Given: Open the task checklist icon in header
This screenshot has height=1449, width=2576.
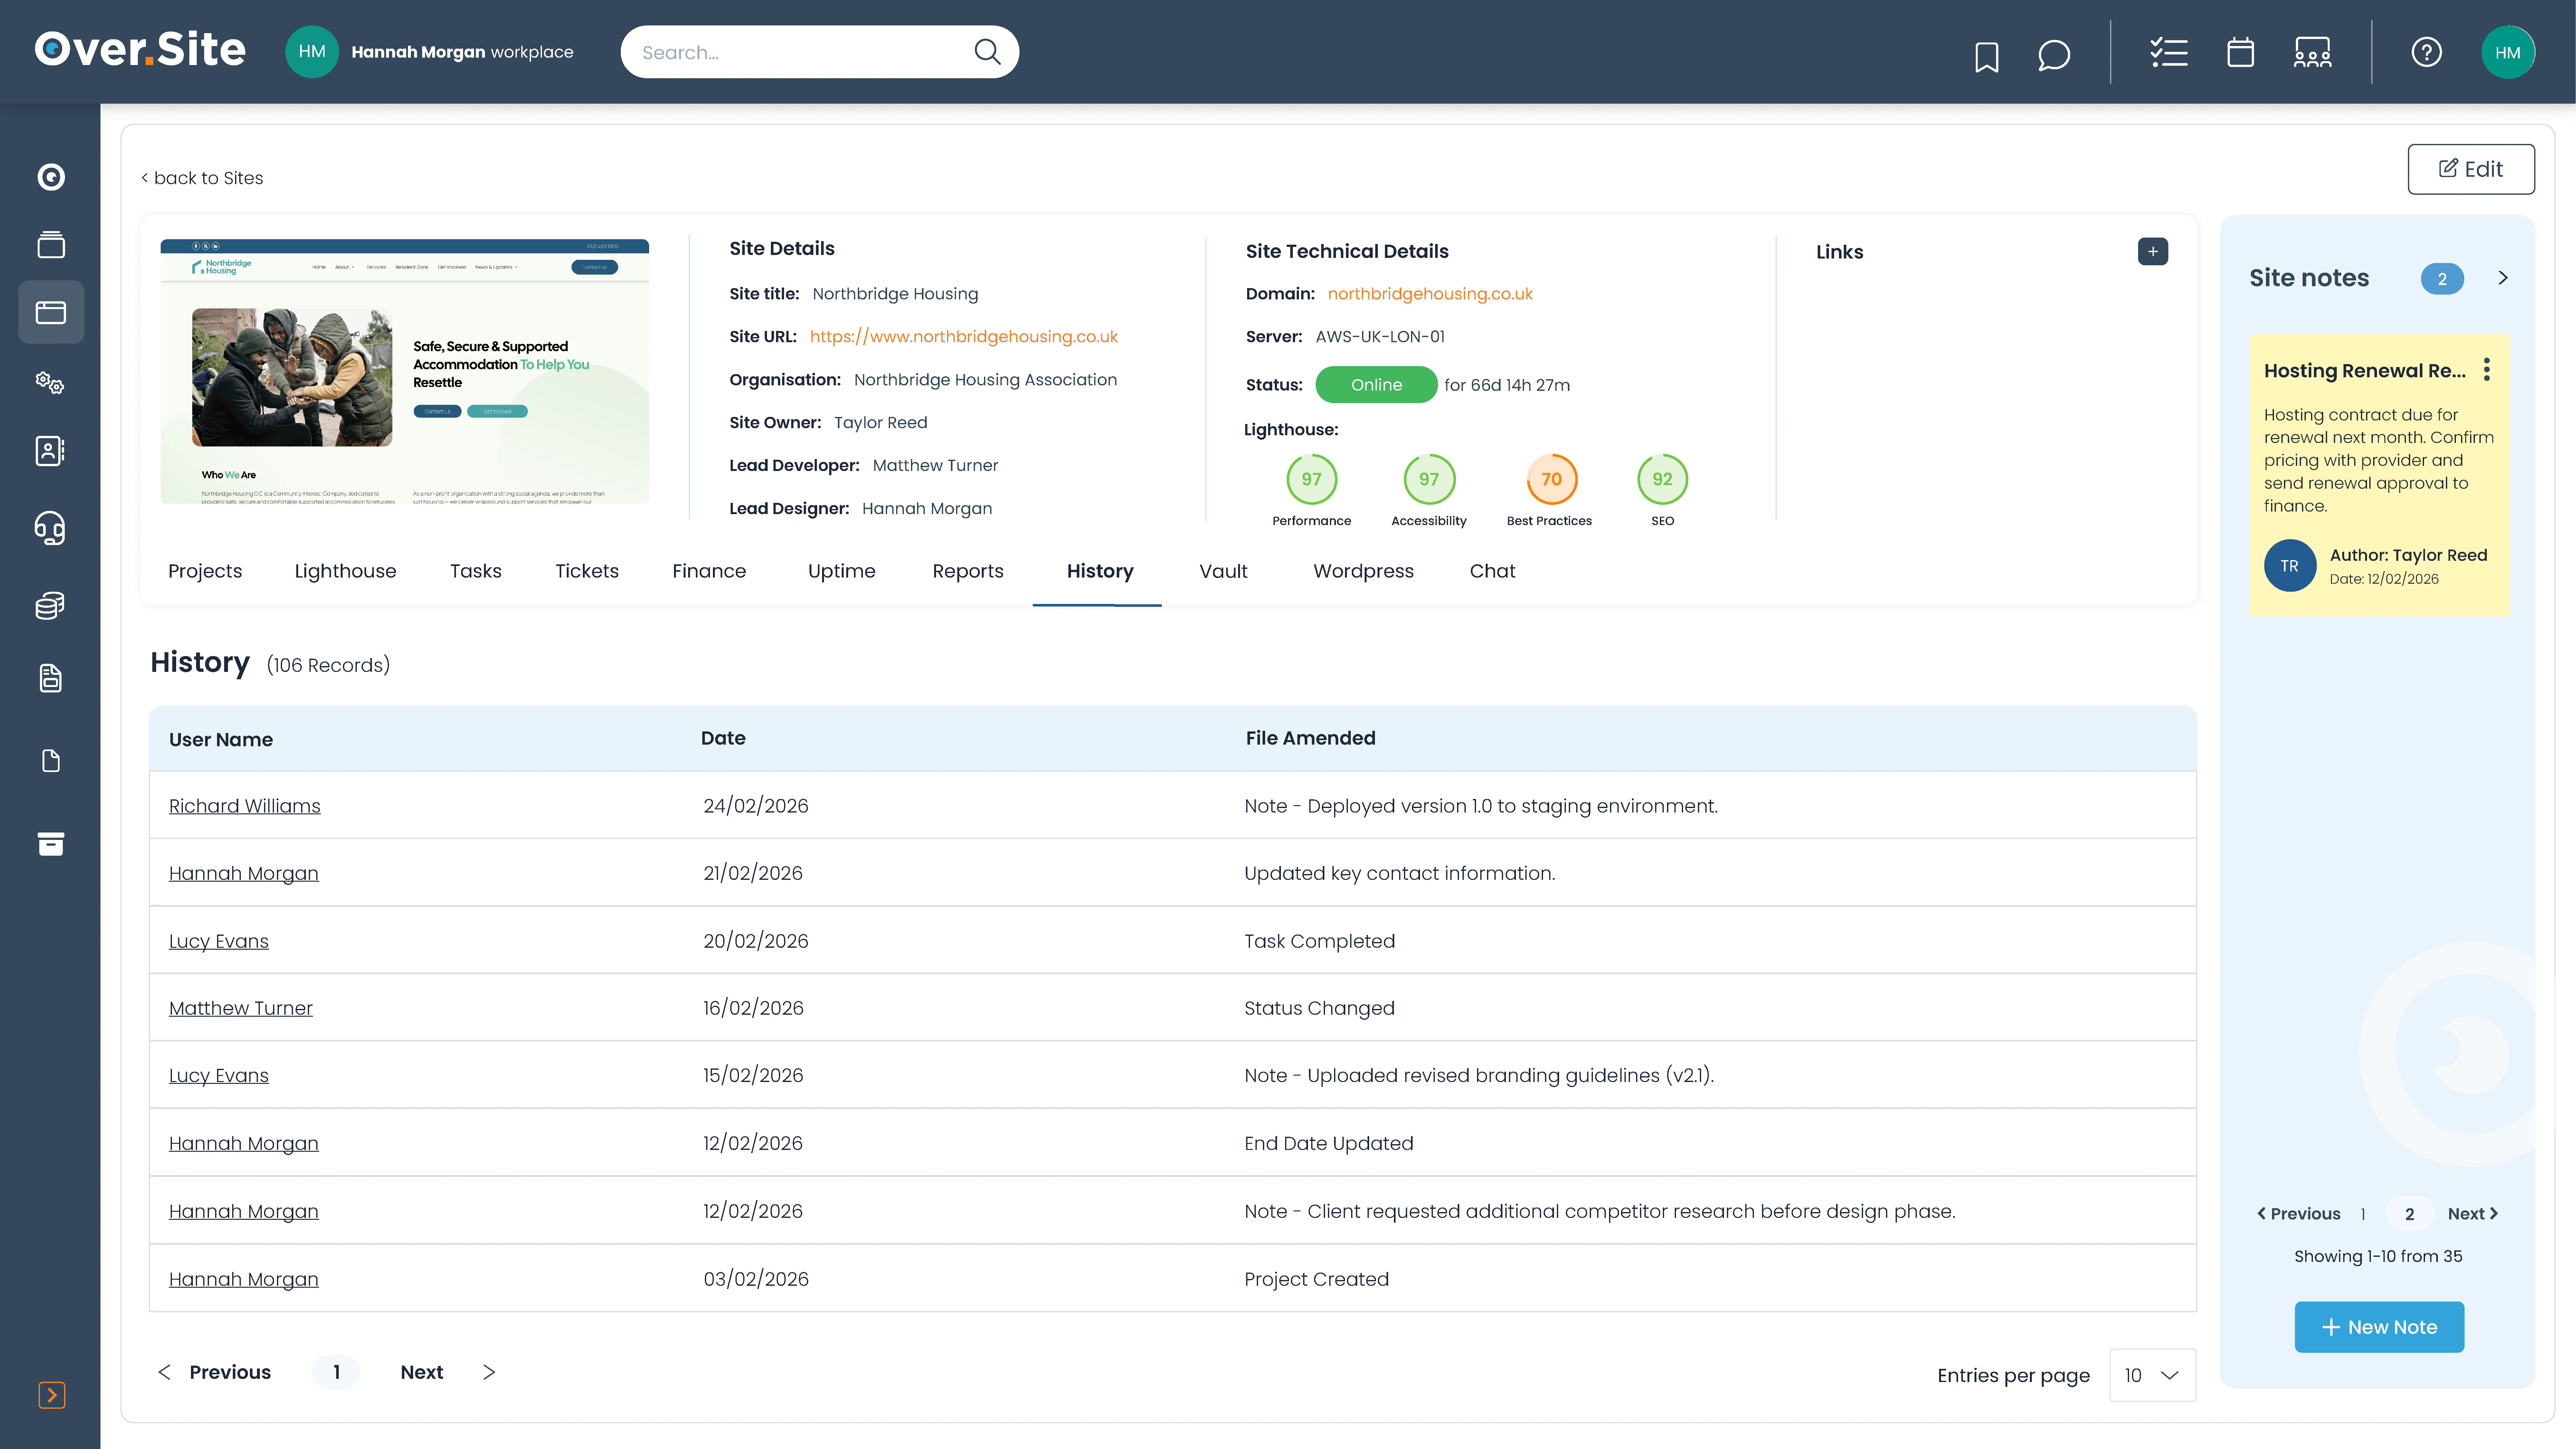Looking at the screenshot, I should (2169, 52).
